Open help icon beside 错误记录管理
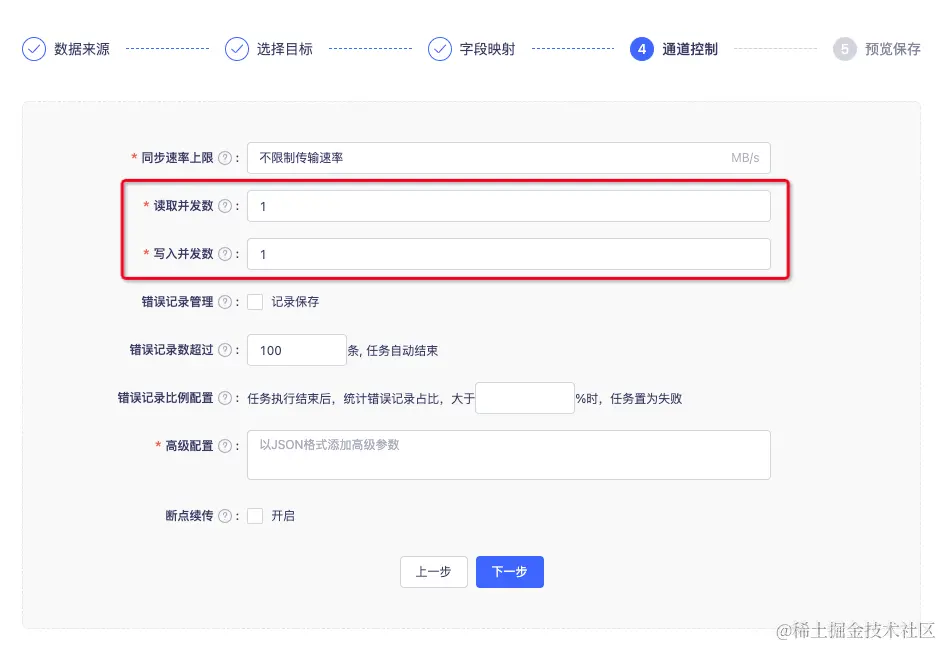 tap(225, 302)
